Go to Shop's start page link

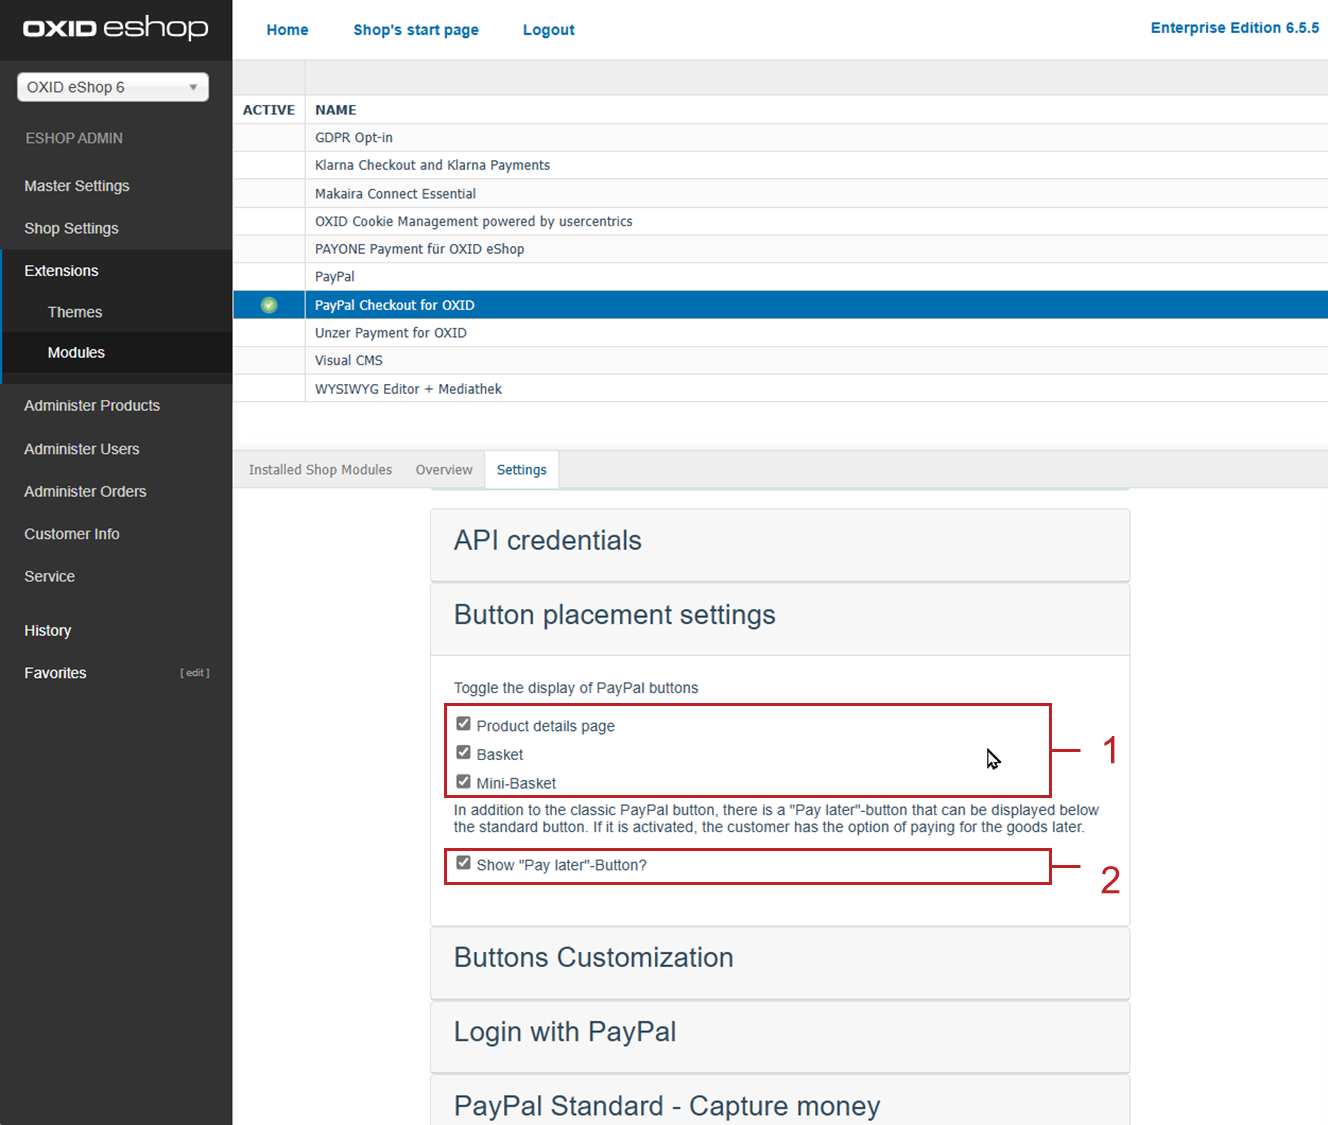(x=416, y=30)
